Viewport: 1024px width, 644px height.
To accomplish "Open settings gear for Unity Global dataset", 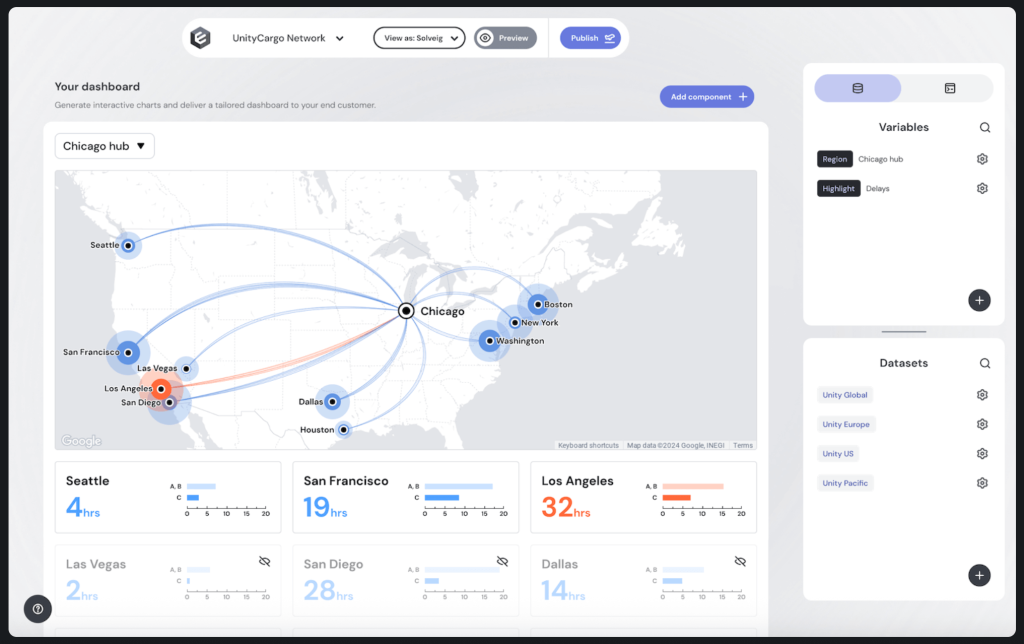I will coord(982,395).
